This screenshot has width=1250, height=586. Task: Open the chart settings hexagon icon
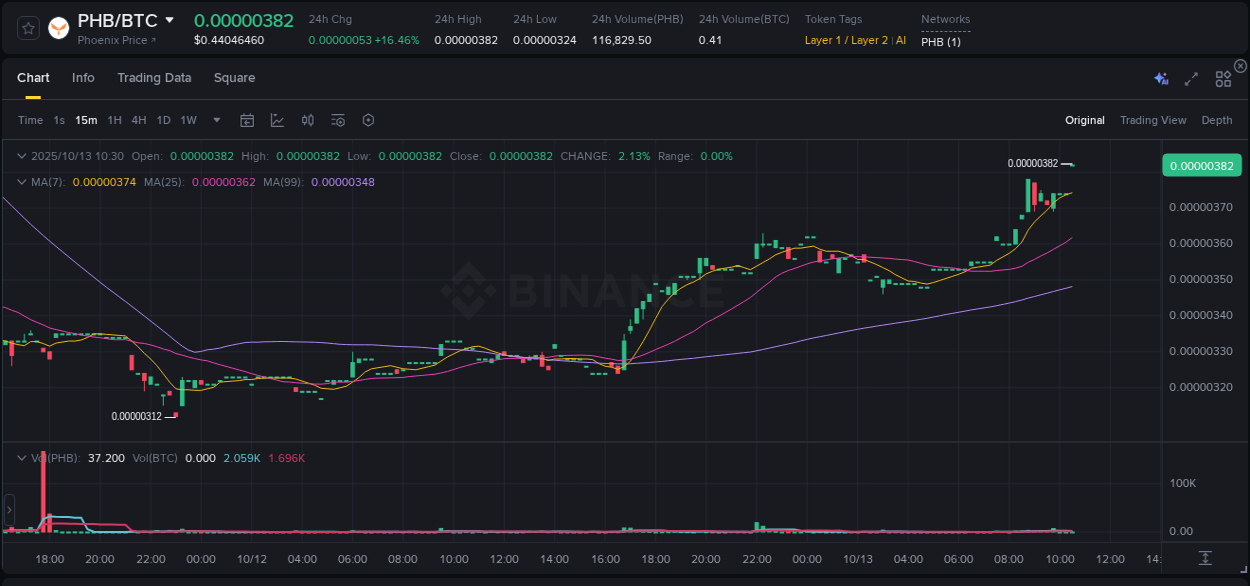click(x=368, y=120)
